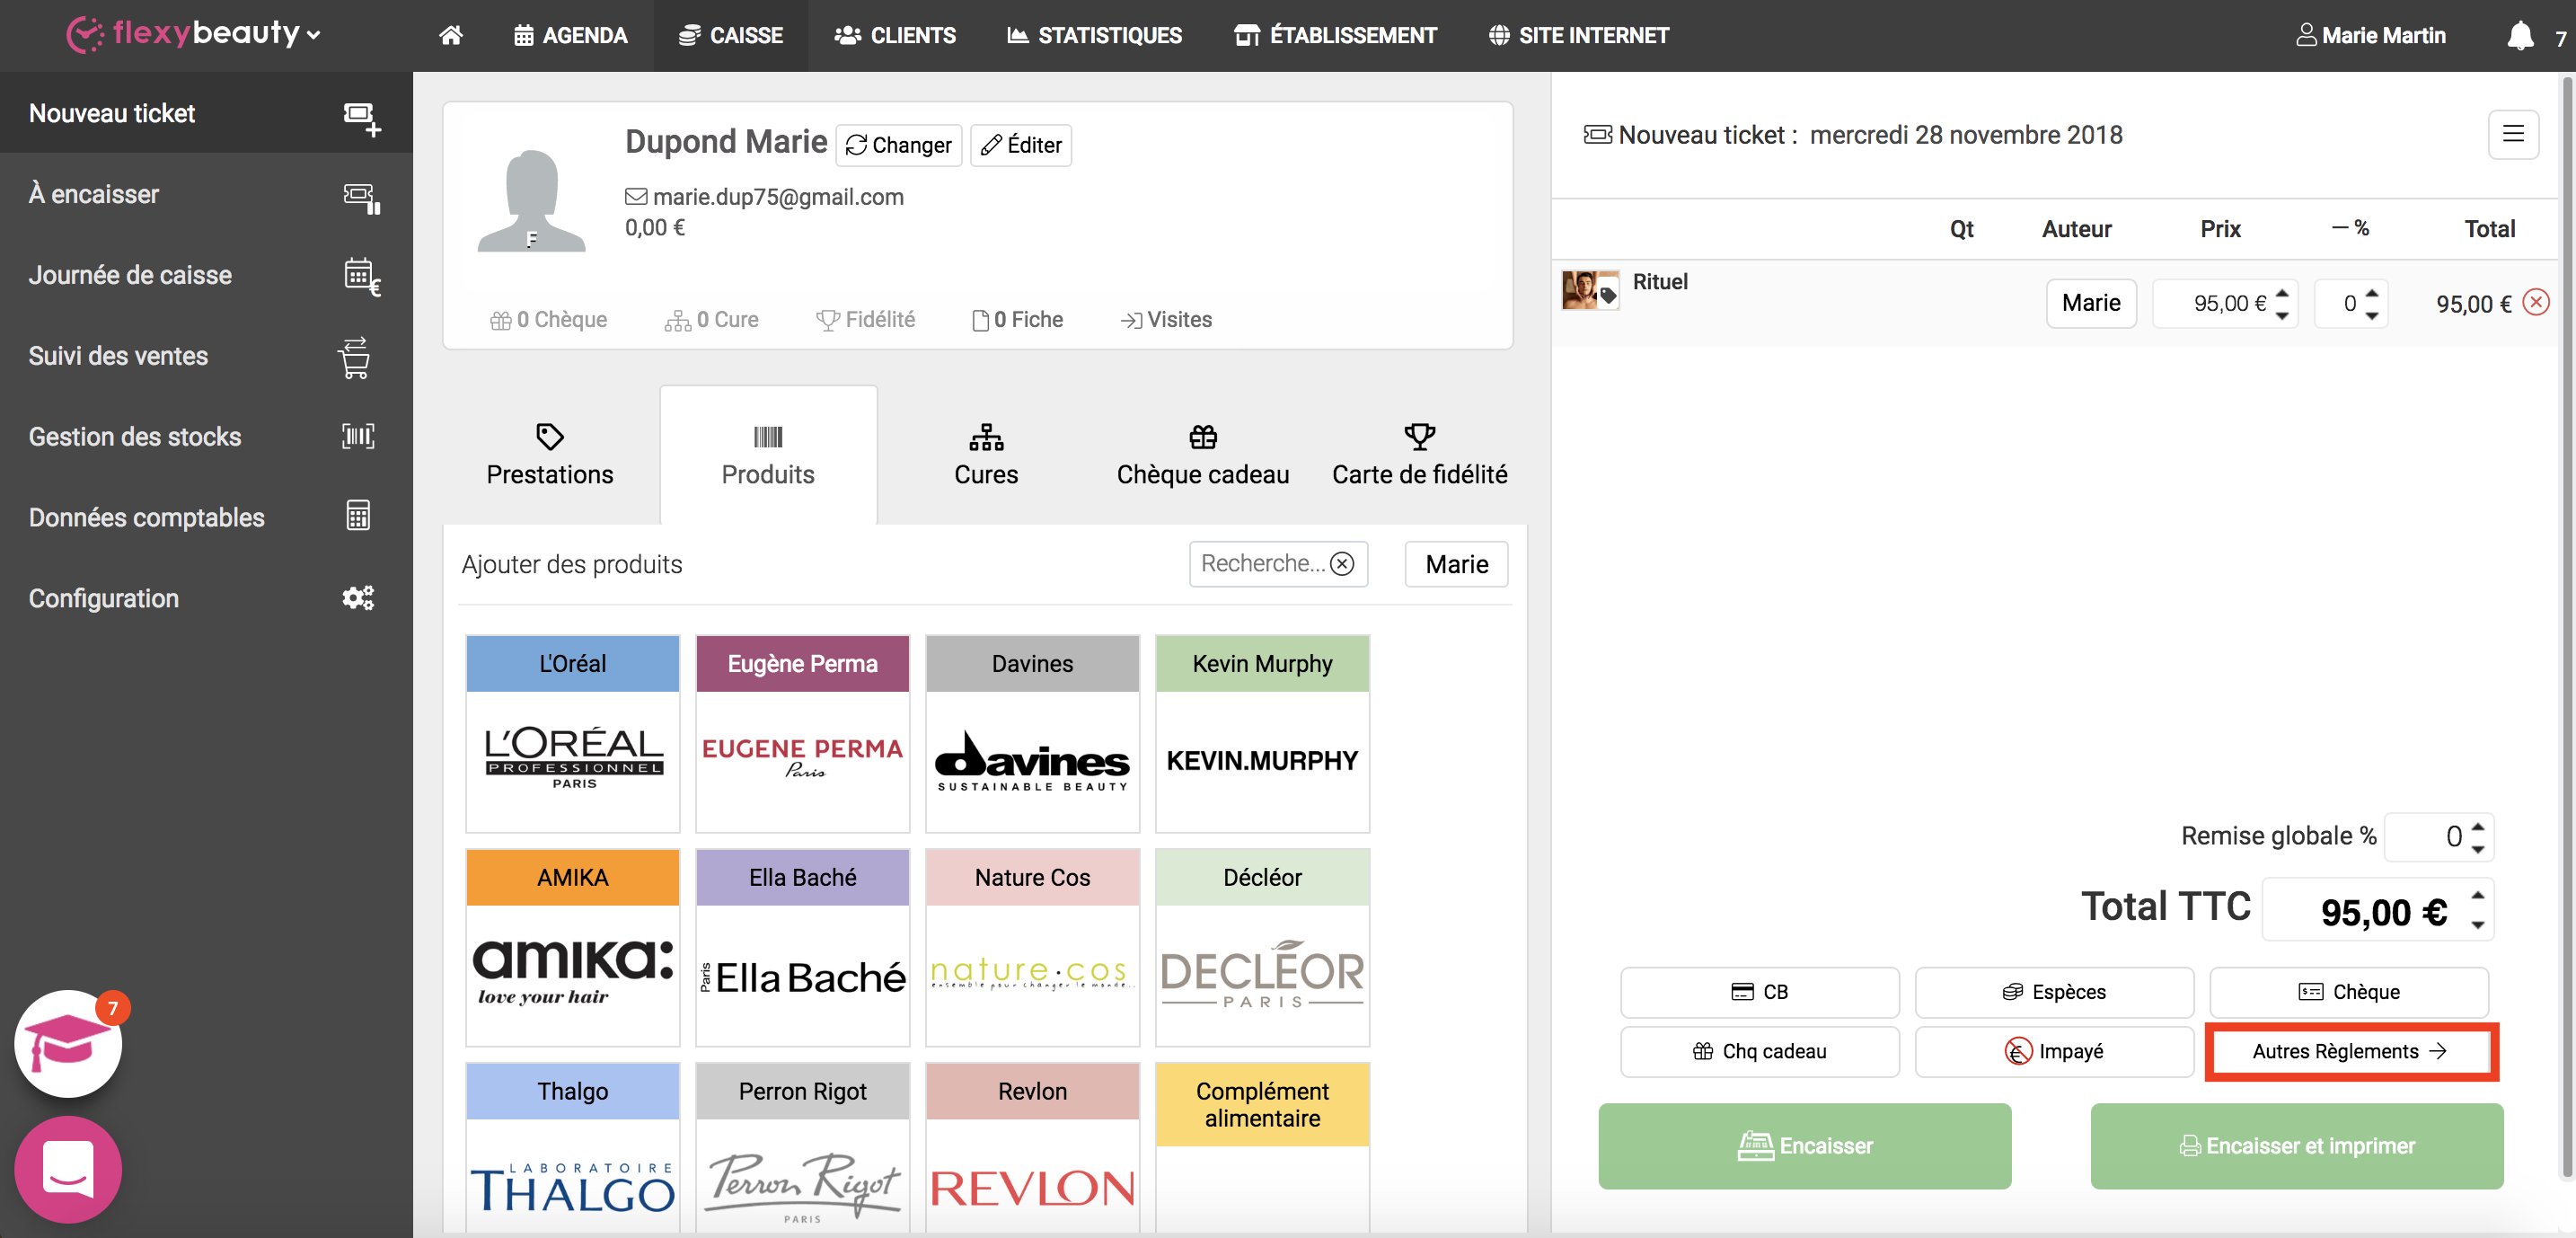Screen dimensions: 2576x1238
Task: Select the Davines brand tile
Action: click(x=1033, y=733)
